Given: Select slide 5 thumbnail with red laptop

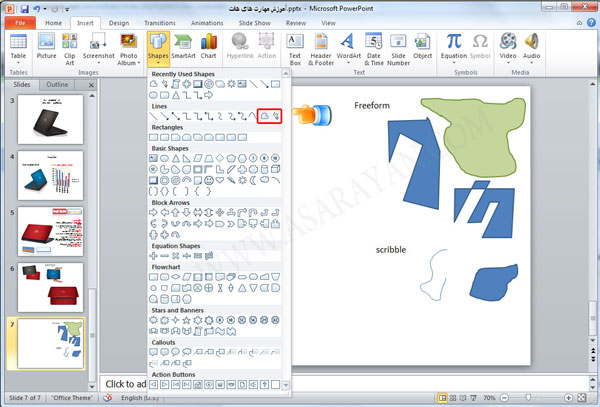Looking at the screenshot, I should click(x=50, y=231).
